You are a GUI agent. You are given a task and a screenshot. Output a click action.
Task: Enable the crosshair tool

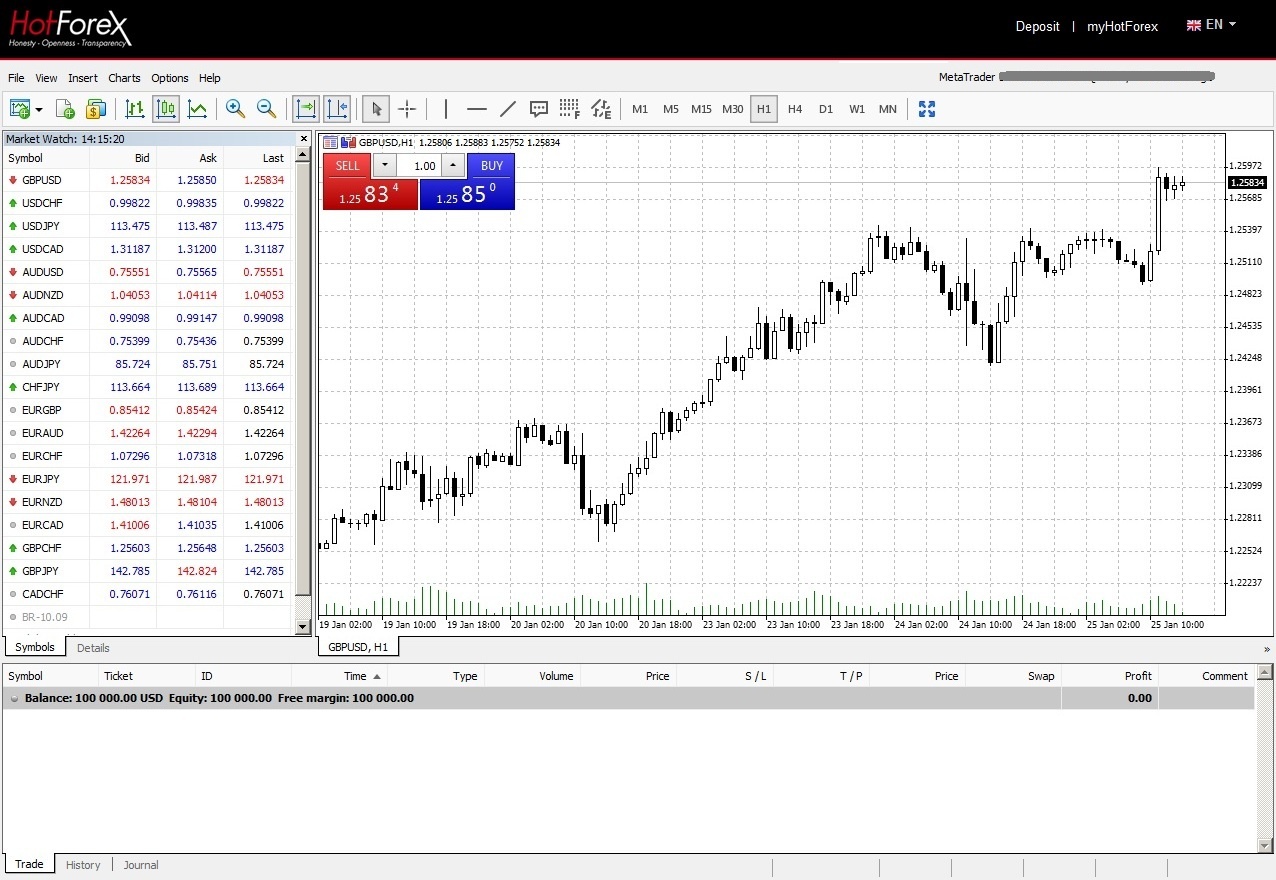(407, 109)
